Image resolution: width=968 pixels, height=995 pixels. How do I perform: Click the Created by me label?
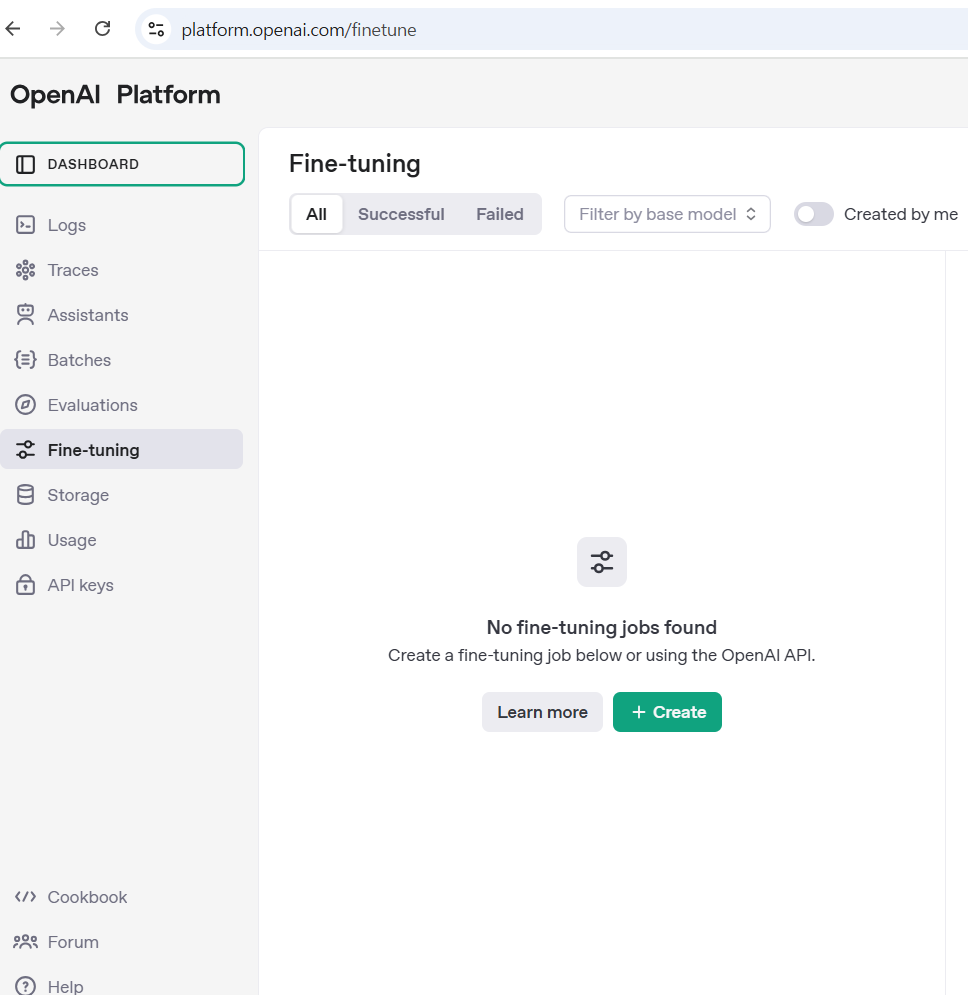pos(901,214)
